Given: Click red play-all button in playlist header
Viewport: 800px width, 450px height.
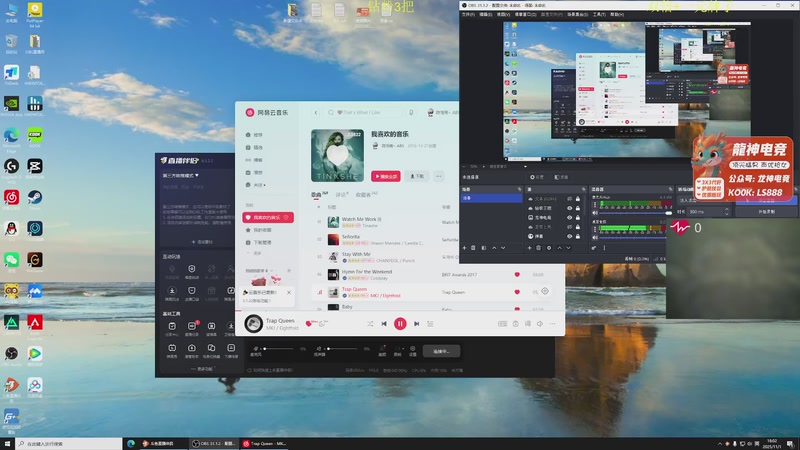Looking at the screenshot, I should pyautogui.click(x=386, y=176).
